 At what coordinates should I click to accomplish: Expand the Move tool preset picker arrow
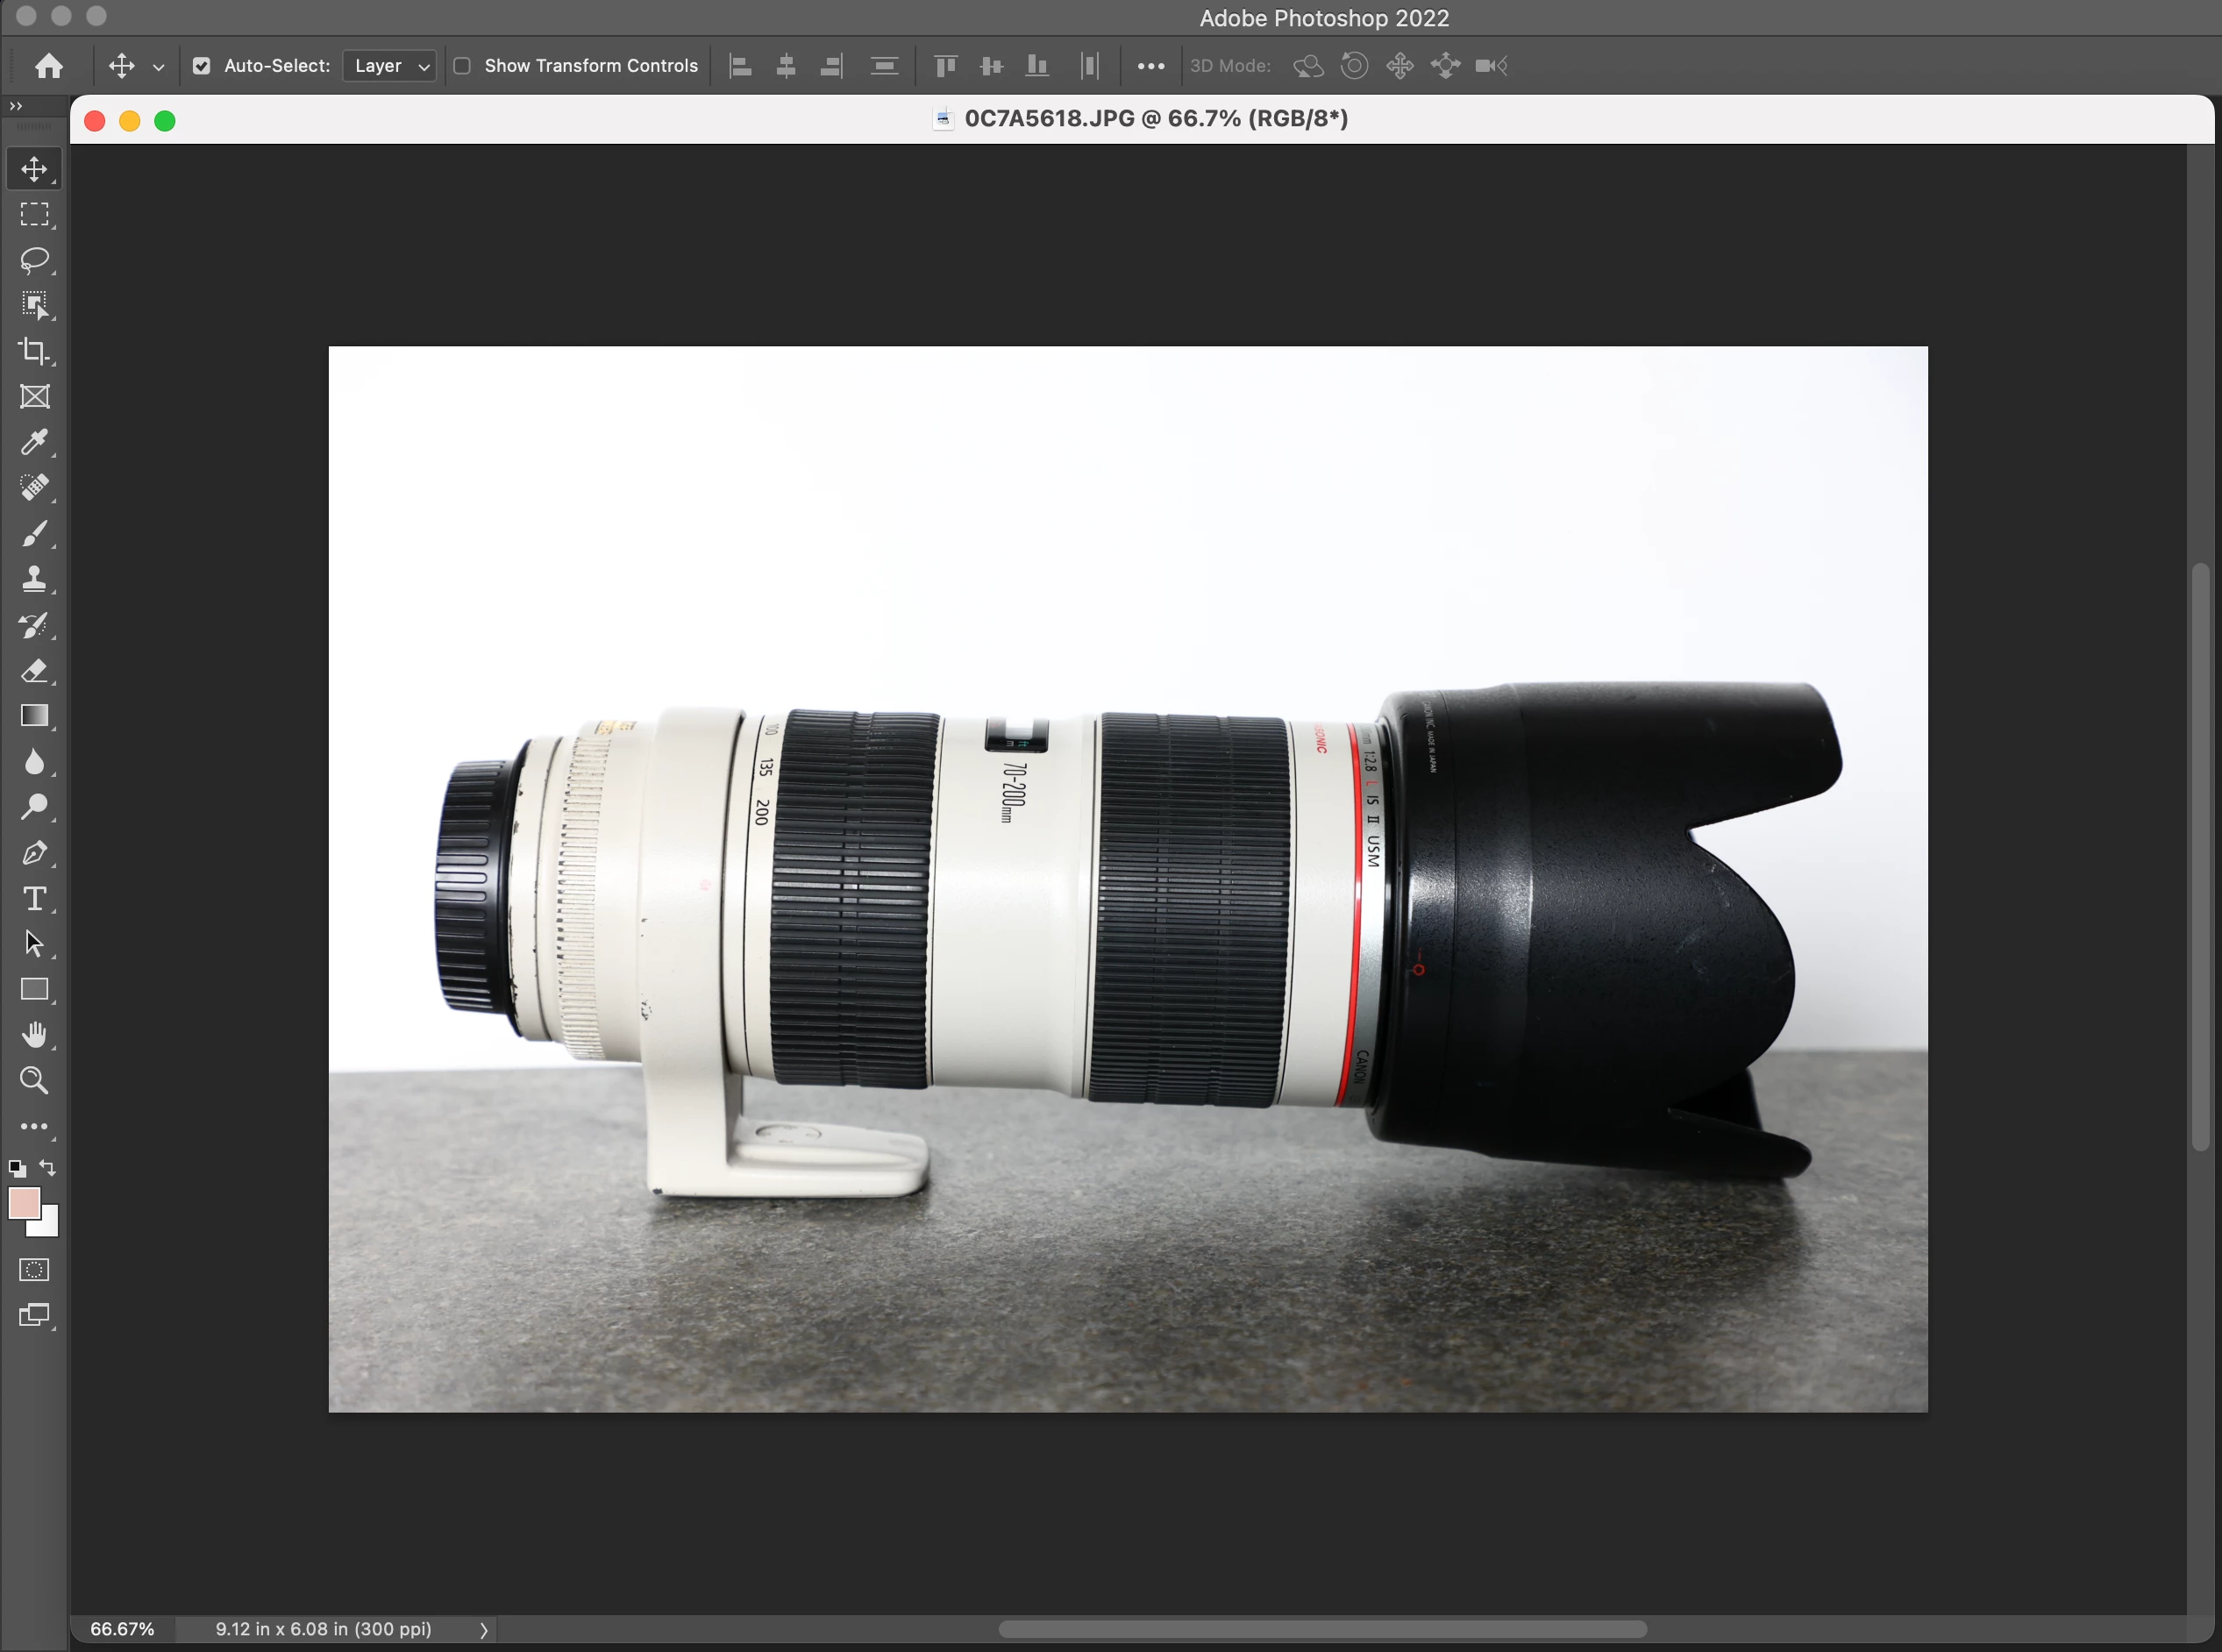click(x=158, y=67)
